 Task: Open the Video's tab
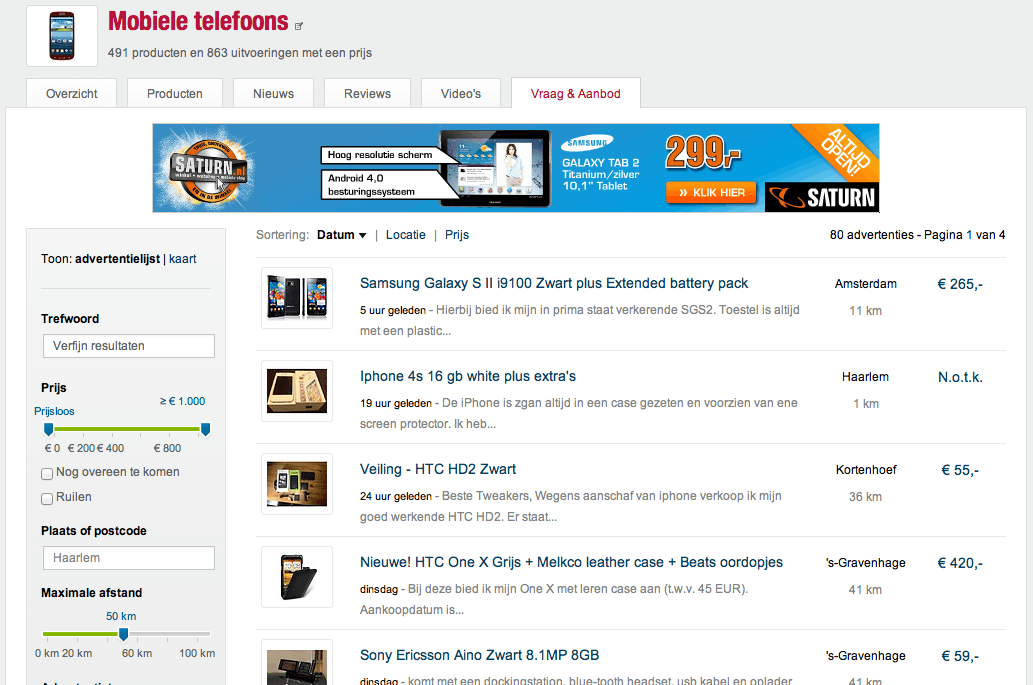(x=461, y=94)
